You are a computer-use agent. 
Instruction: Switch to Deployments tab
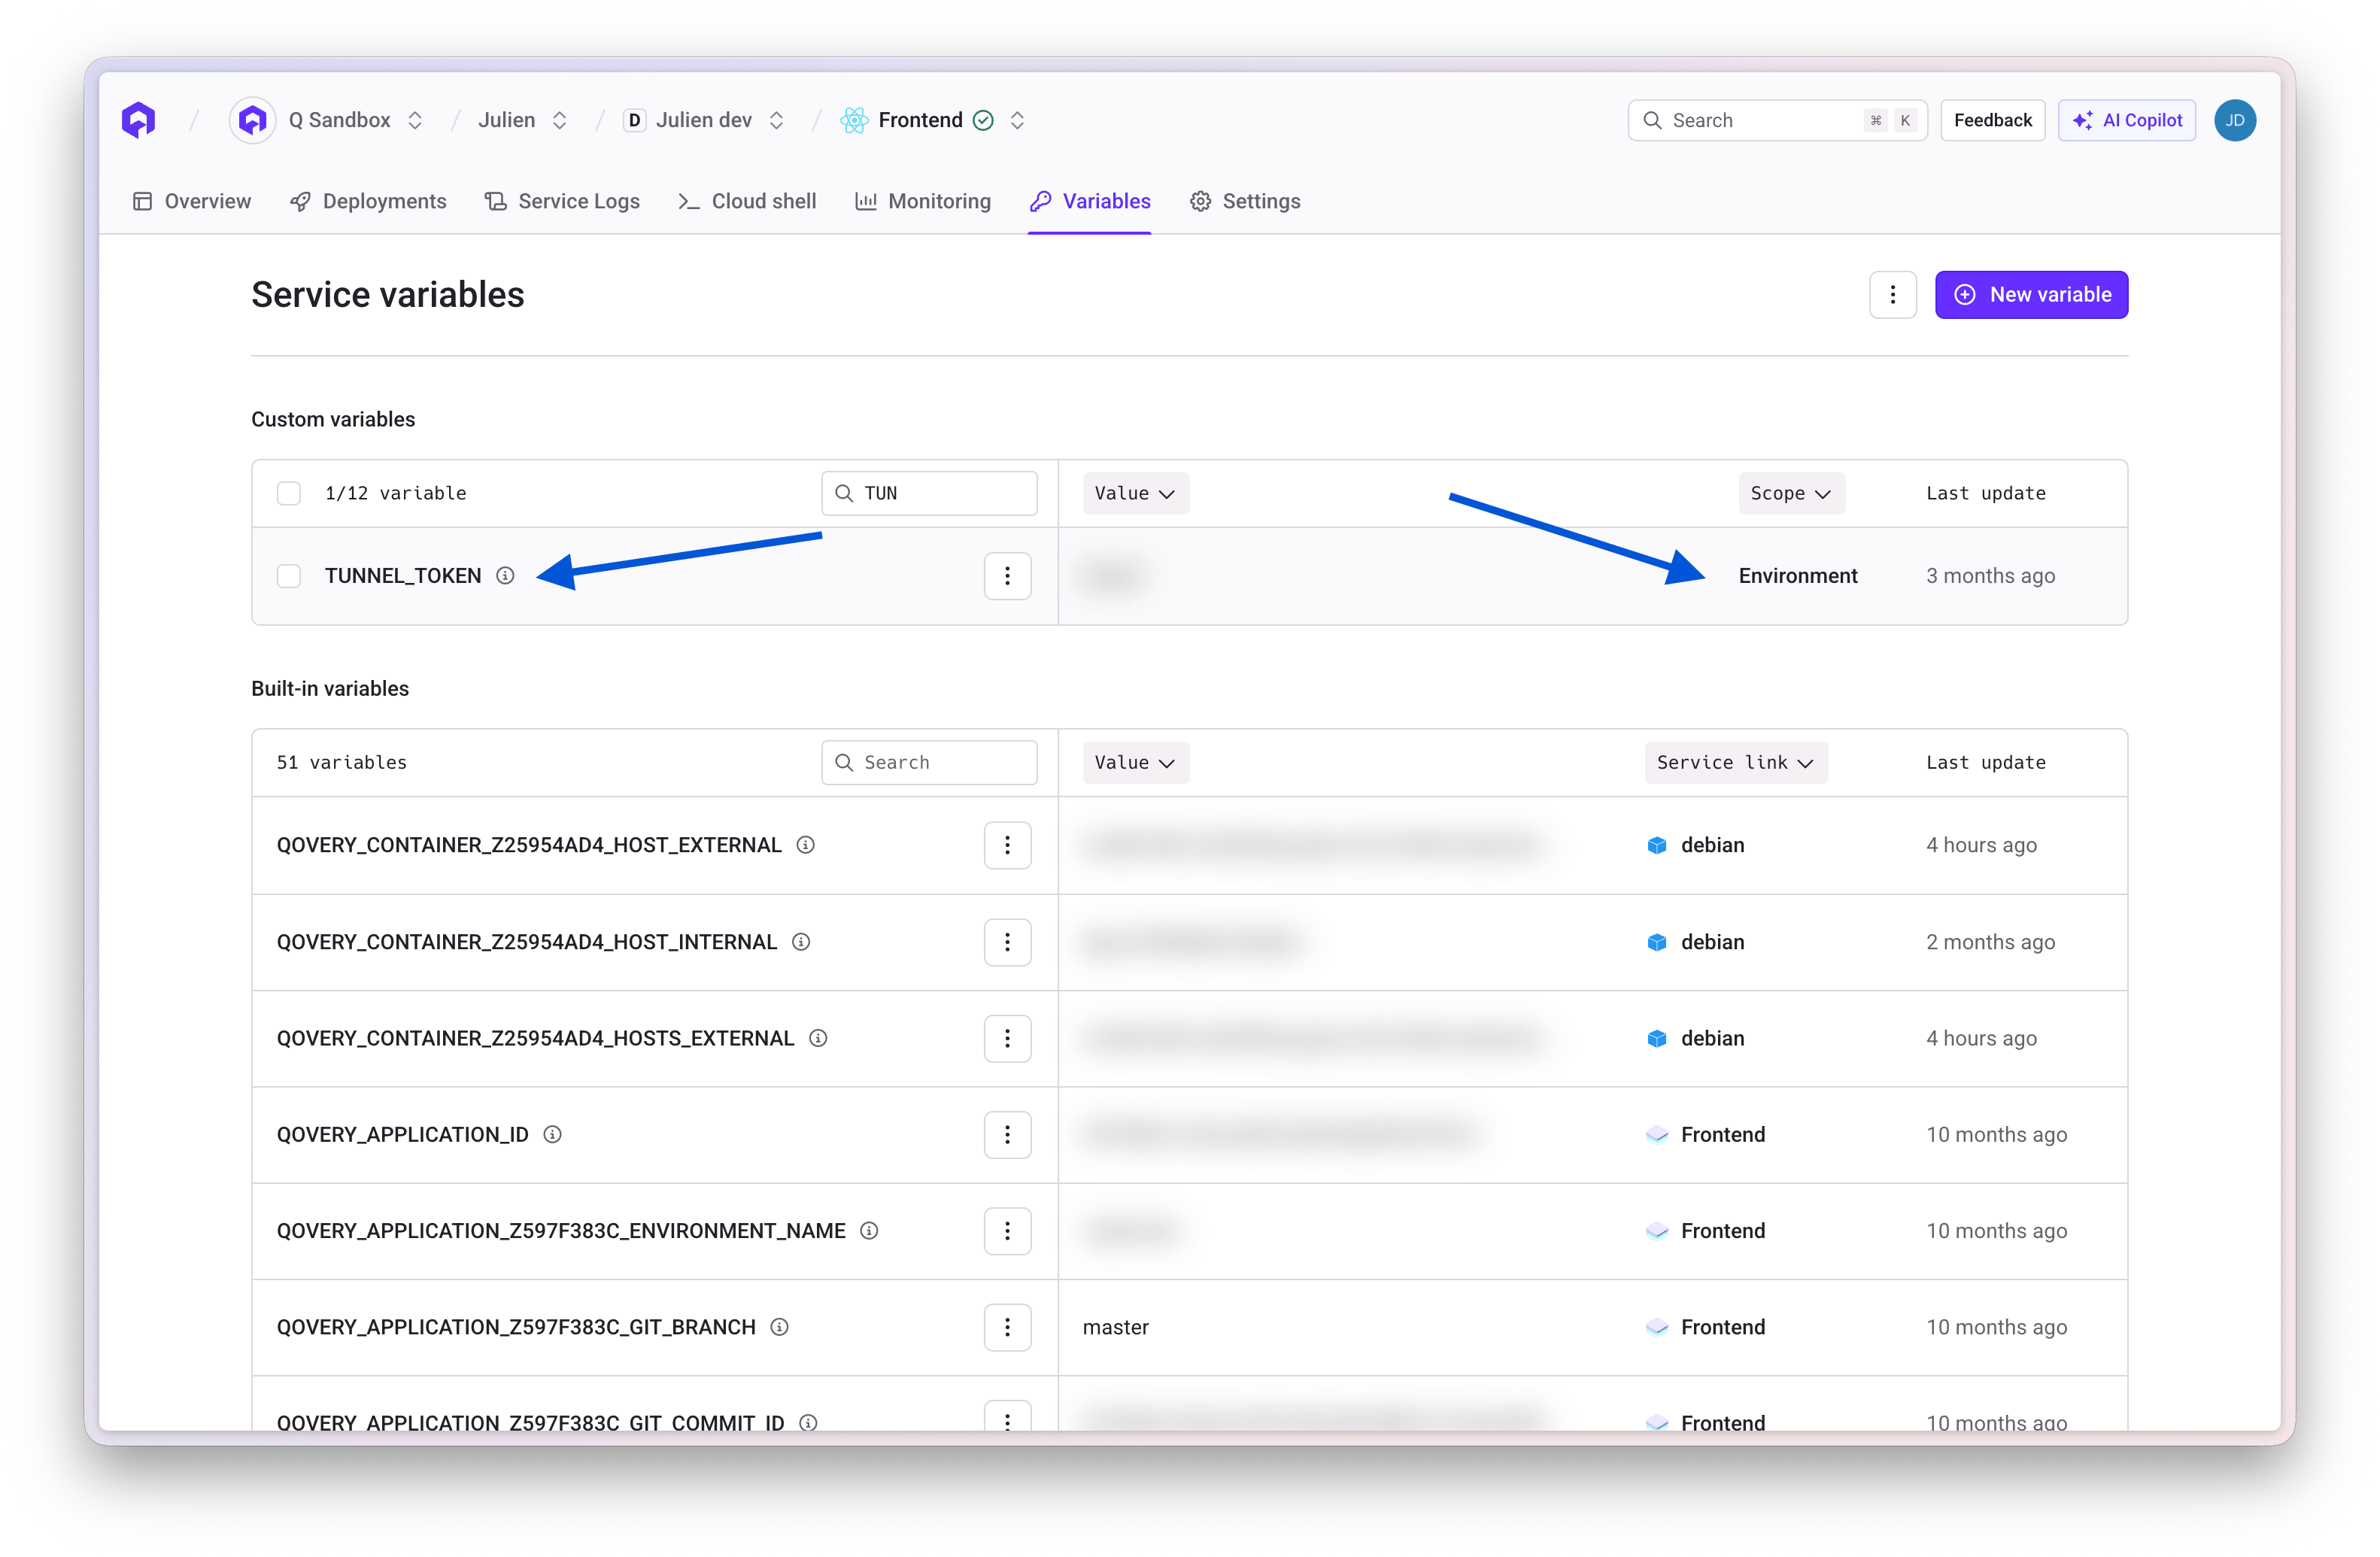[x=368, y=201]
